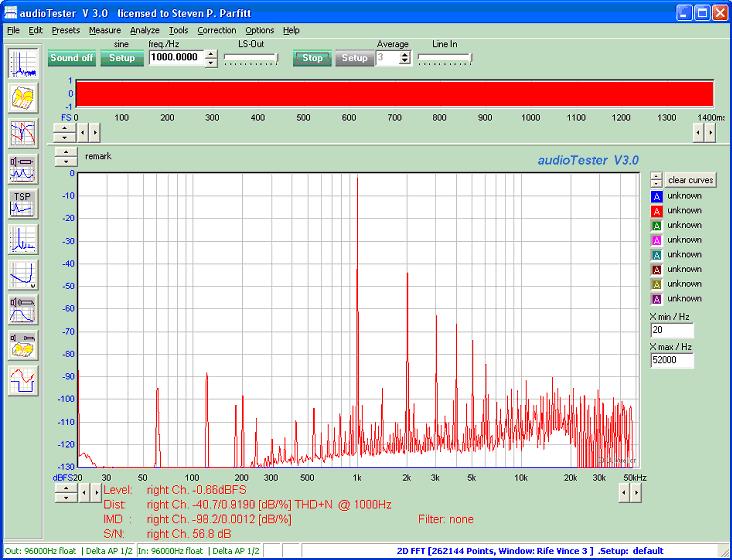
Task: Open the Correction menu
Action: 217,30
